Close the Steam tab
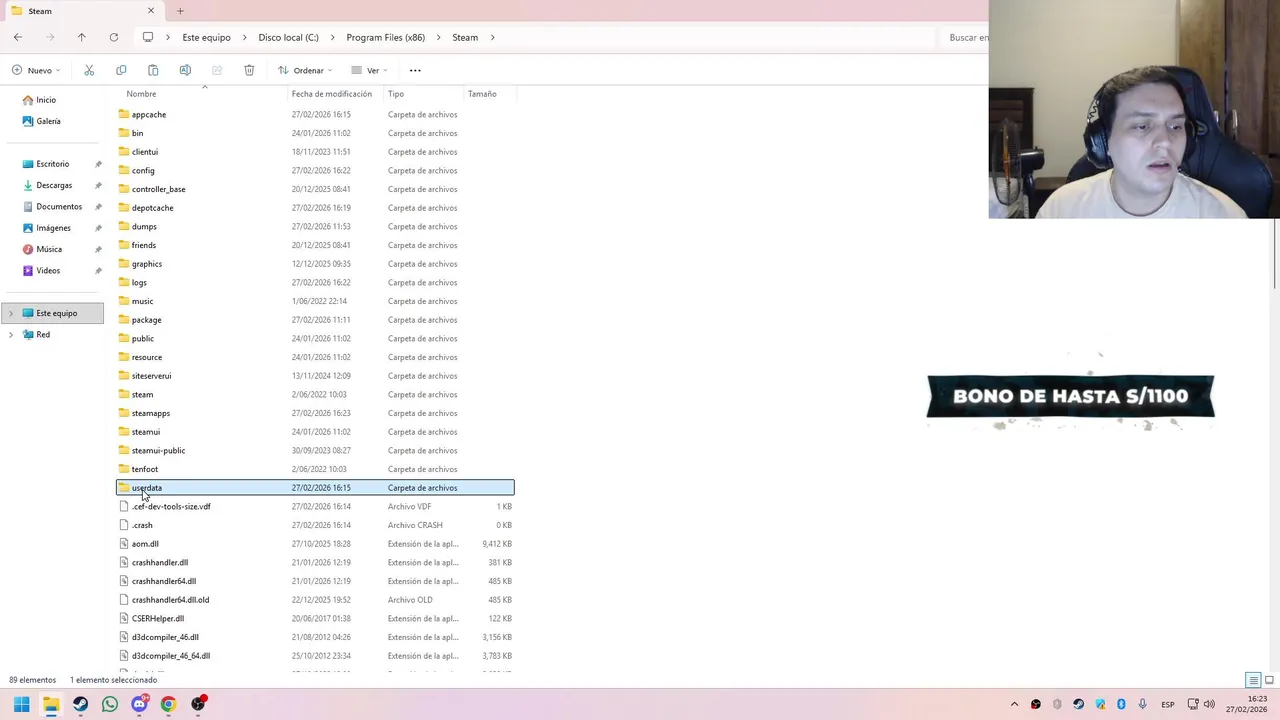The image size is (1280, 720). (x=151, y=11)
